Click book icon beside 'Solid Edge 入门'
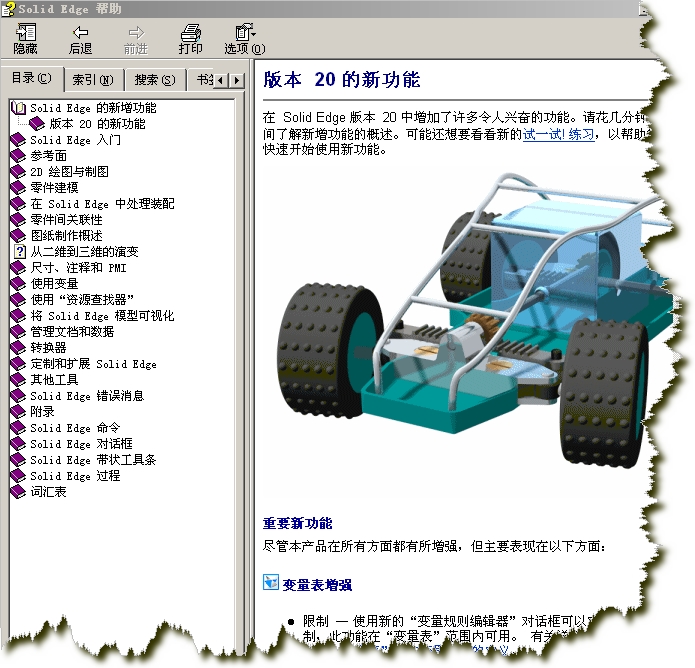The image size is (695, 668). (18, 140)
